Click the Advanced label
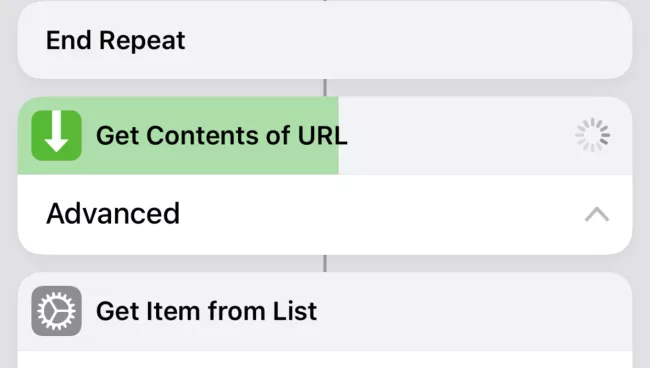 pyautogui.click(x=113, y=214)
